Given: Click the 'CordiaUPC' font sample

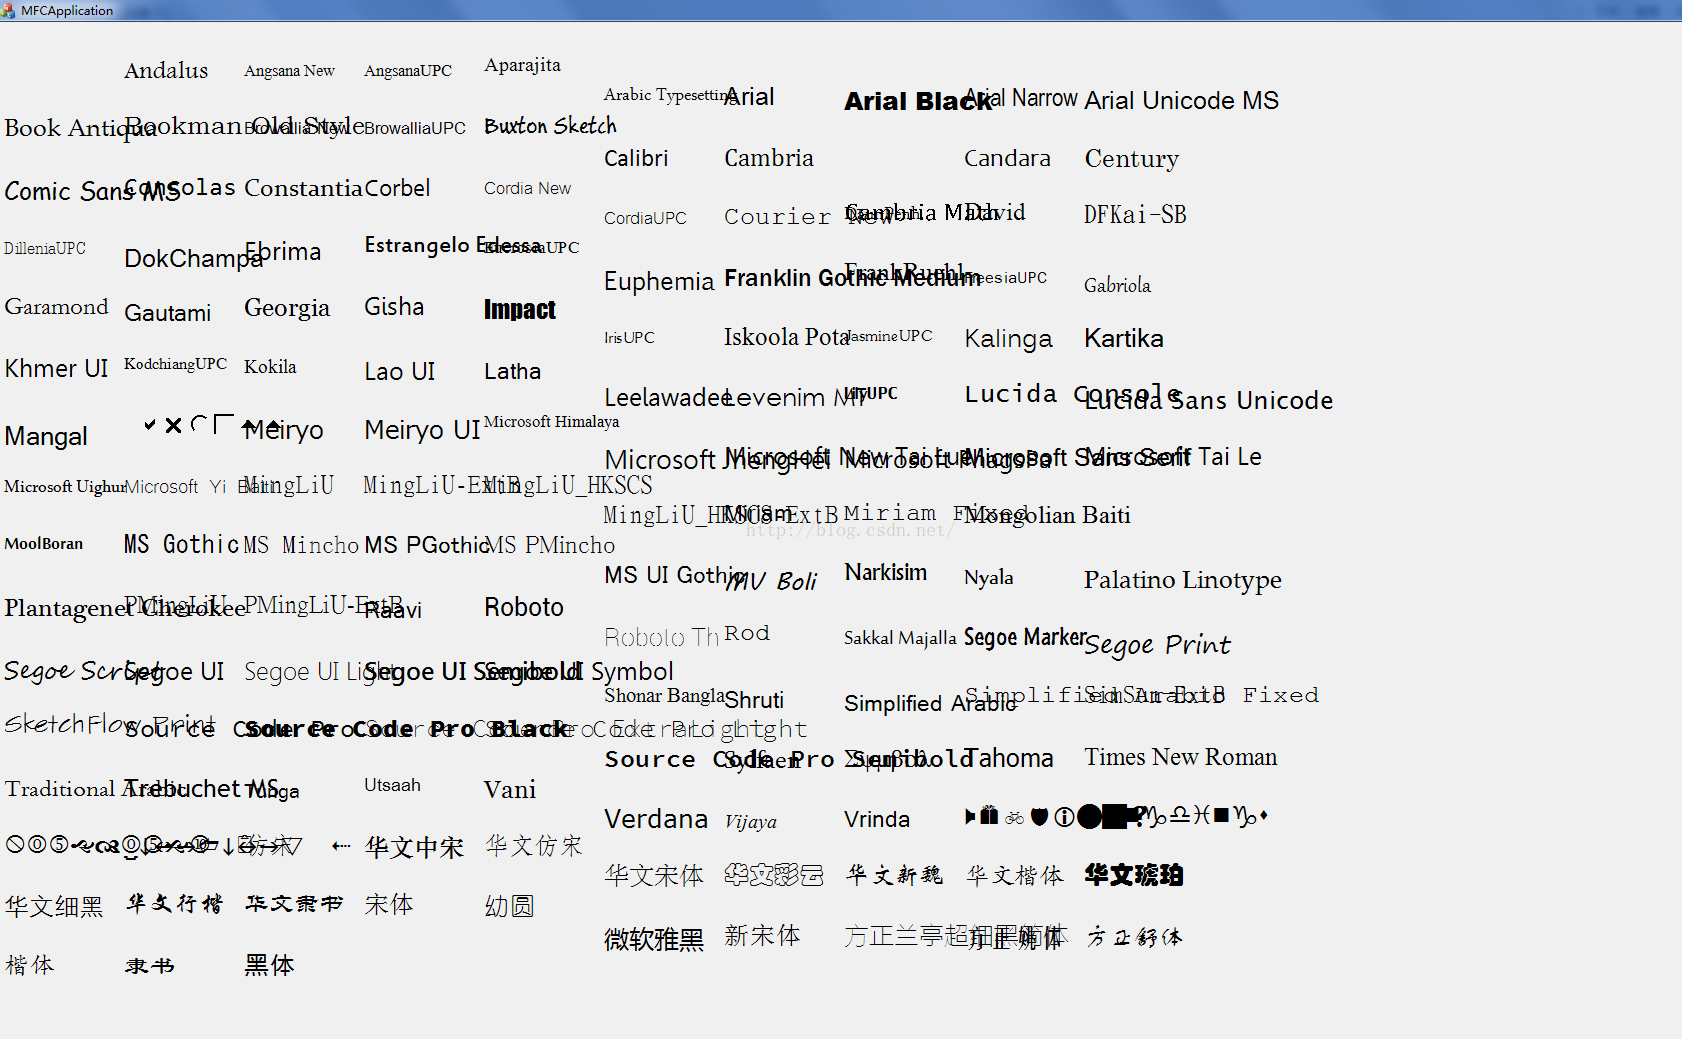Looking at the screenshot, I should tap(645, 218).
